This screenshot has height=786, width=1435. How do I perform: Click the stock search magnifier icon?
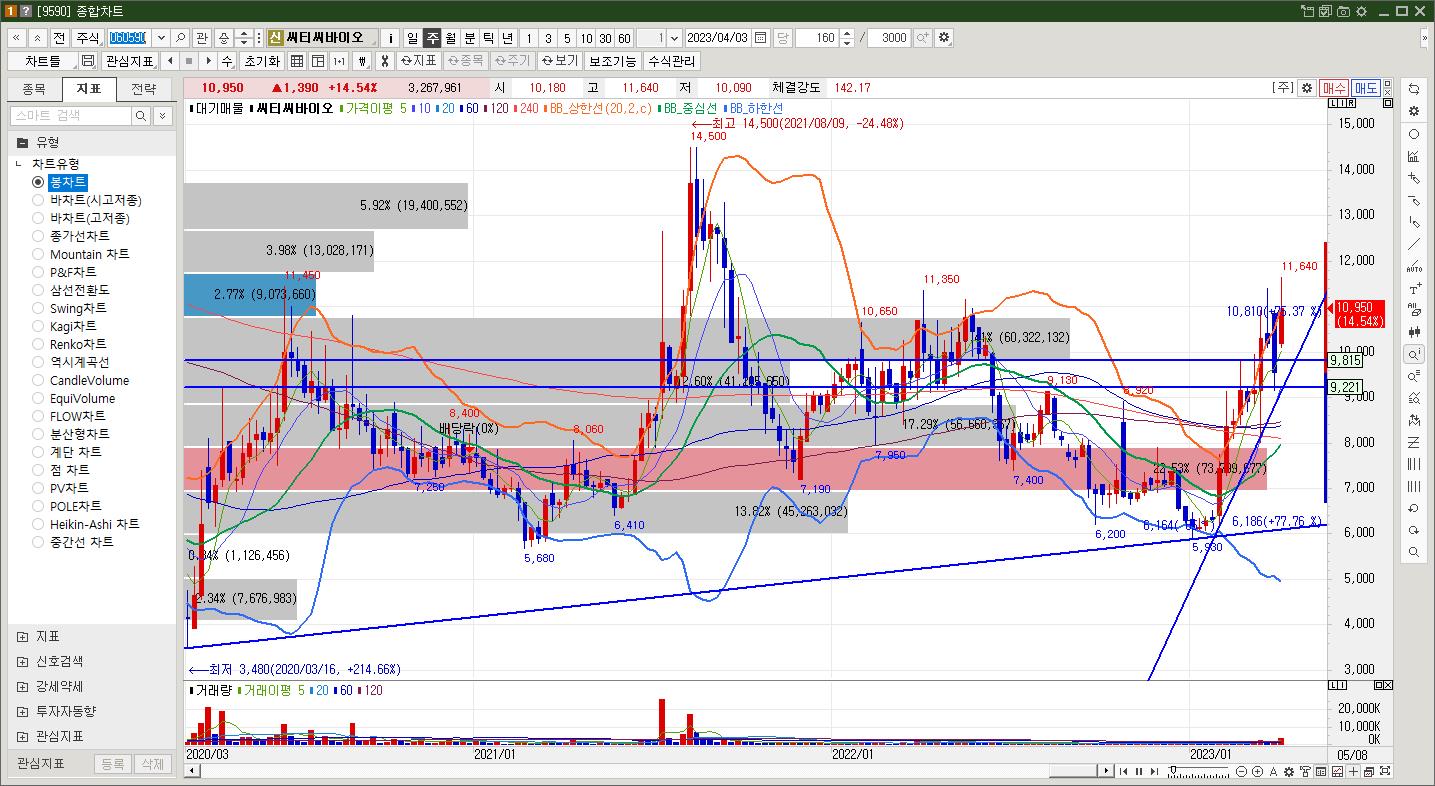pyautogui.click(x=180, y=38)
